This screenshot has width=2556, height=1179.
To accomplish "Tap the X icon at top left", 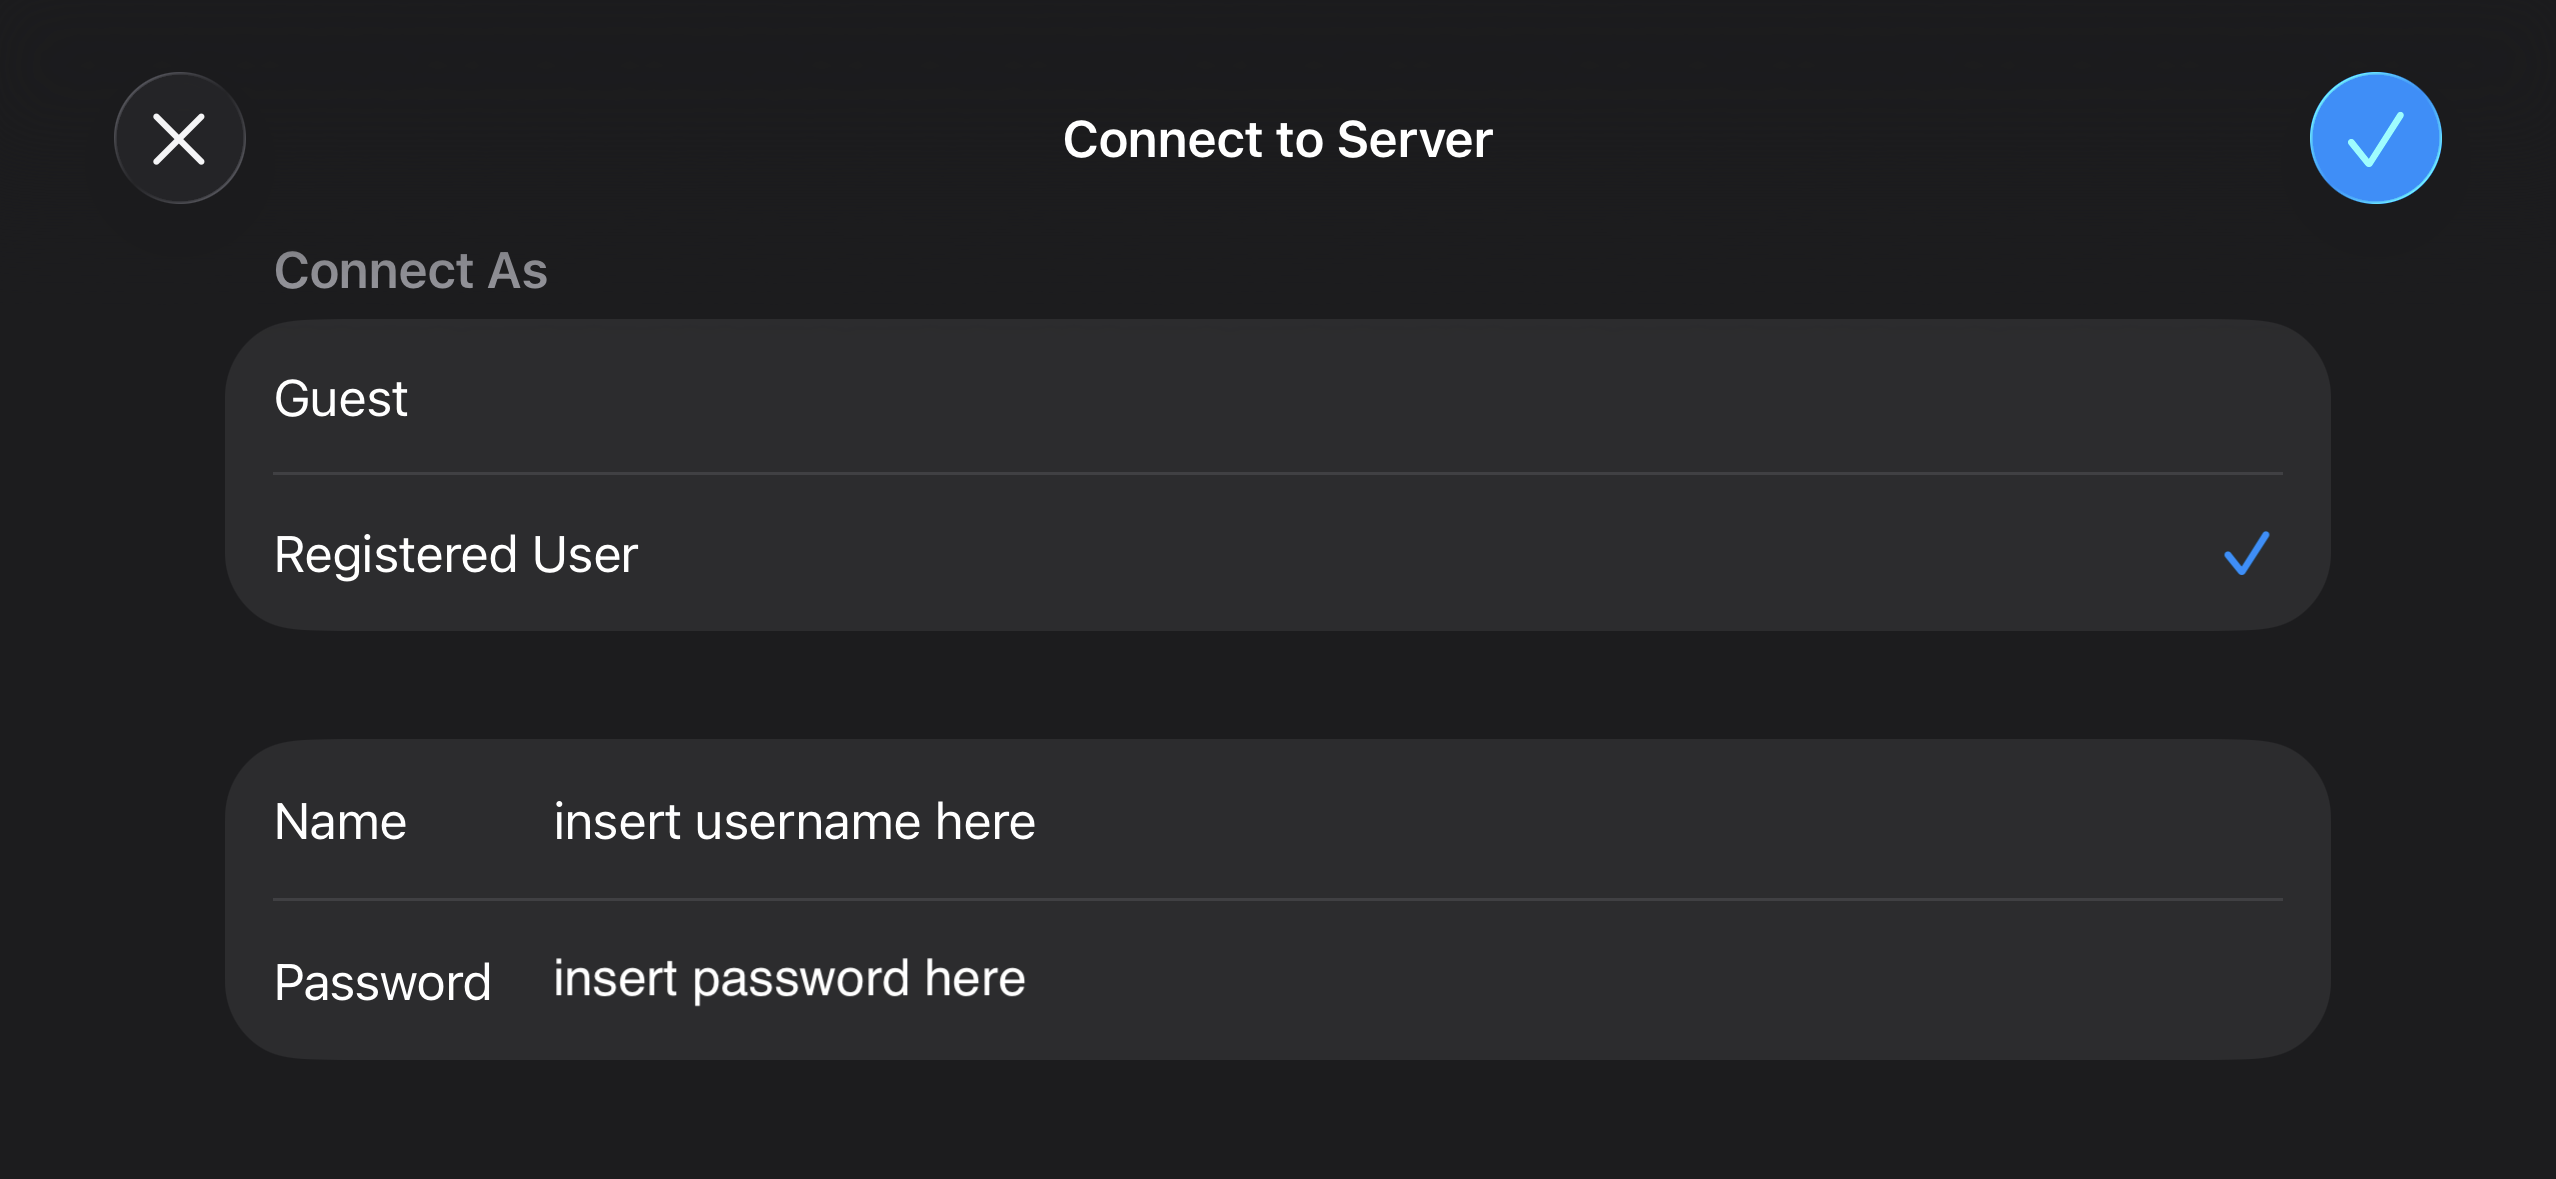I will tap(180, 138).
